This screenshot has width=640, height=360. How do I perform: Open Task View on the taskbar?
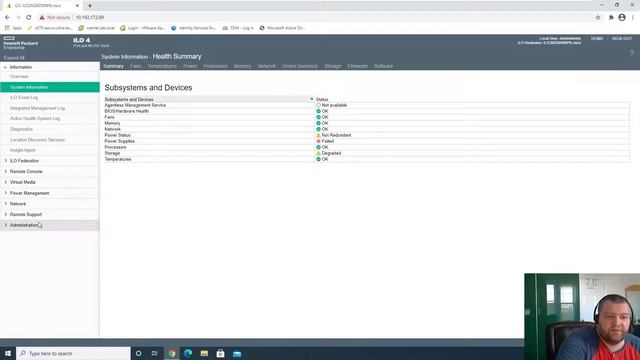155,353
